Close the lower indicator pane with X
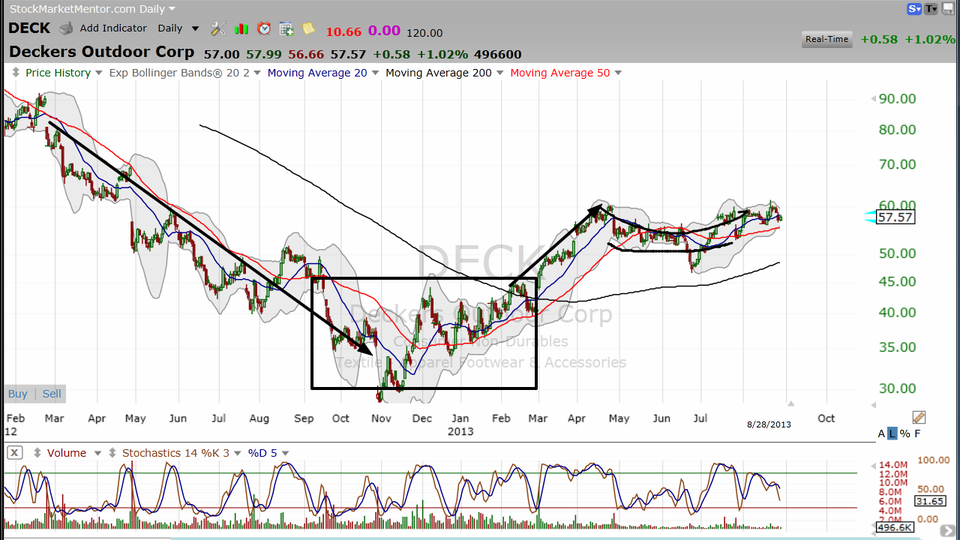Viewport: 960px width, 540px height. (15, 453)
